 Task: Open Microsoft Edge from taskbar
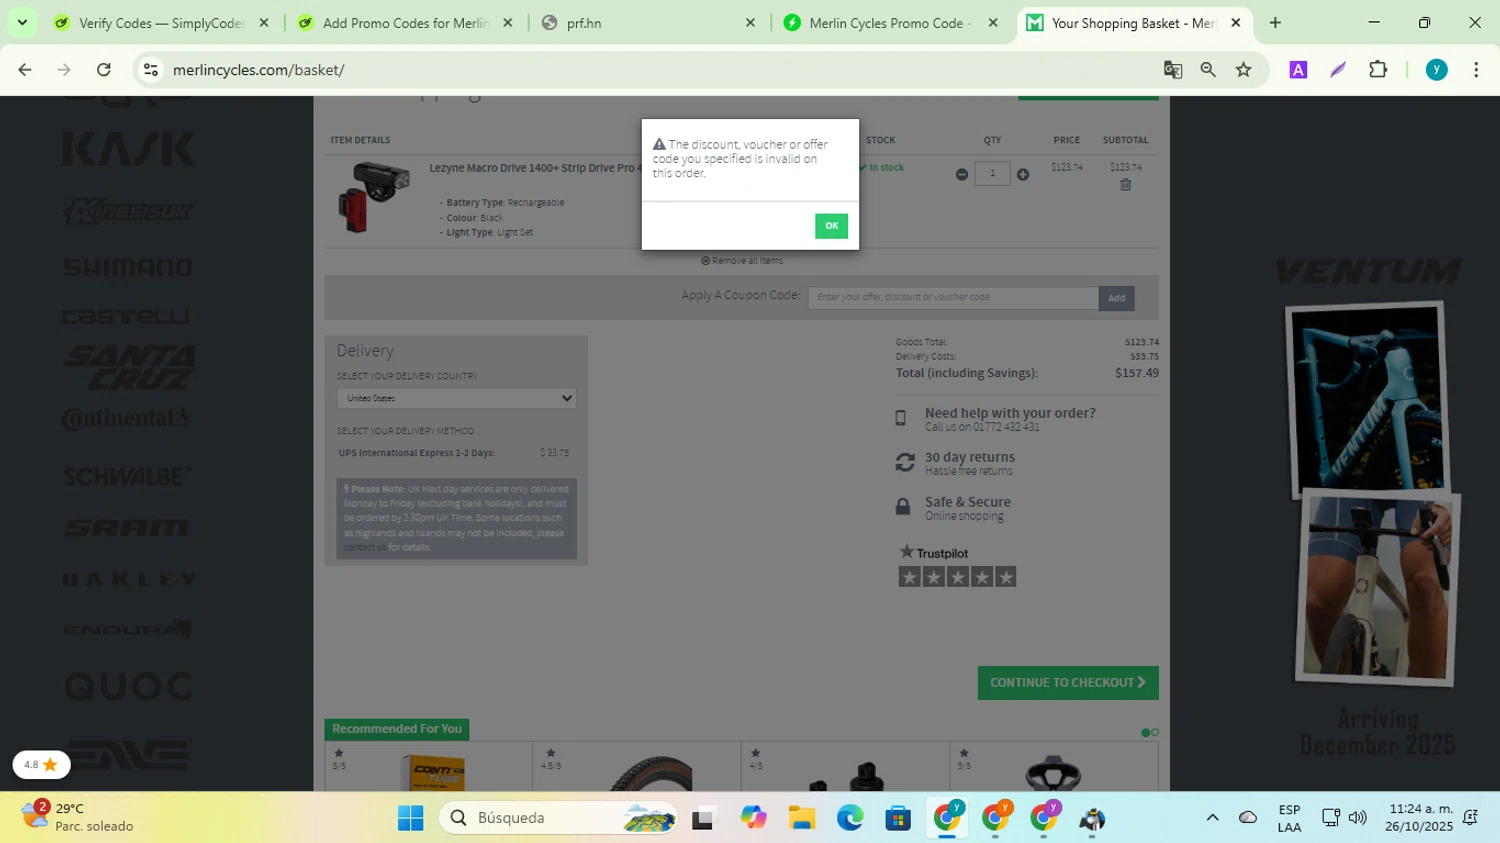pyautogui.click(x=850, y=818)
